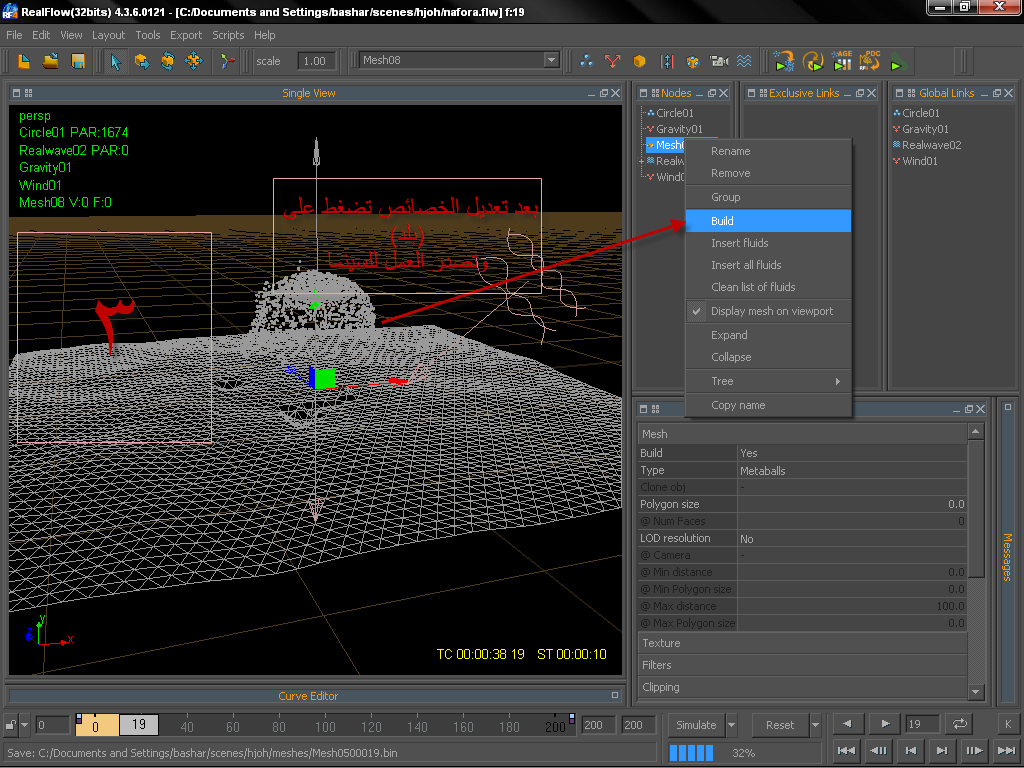The height and width of the screenshot is (768, 1024).
Task: Click the properties panel scrollbar down arrow
Action: pyautogui.click(x=975, y=692)
